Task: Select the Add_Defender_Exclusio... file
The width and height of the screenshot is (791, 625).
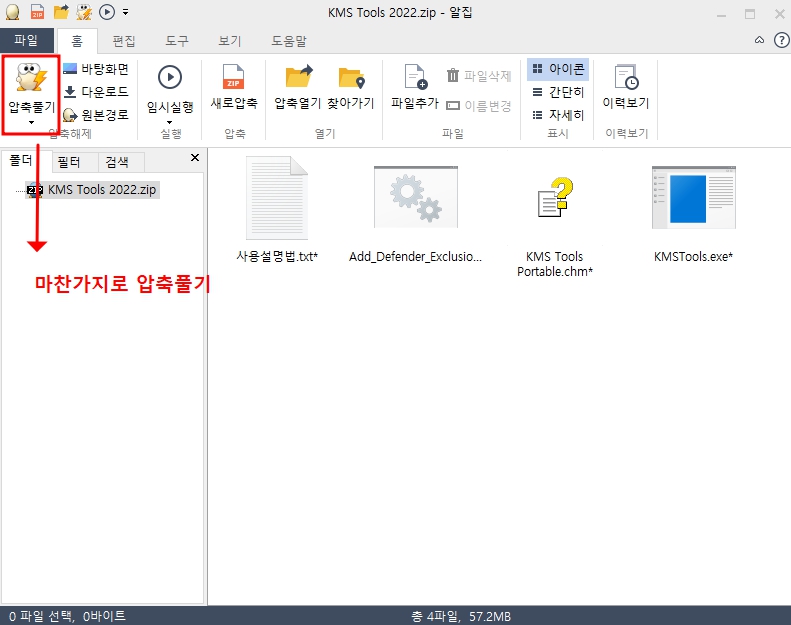Action: coord(416,214)
